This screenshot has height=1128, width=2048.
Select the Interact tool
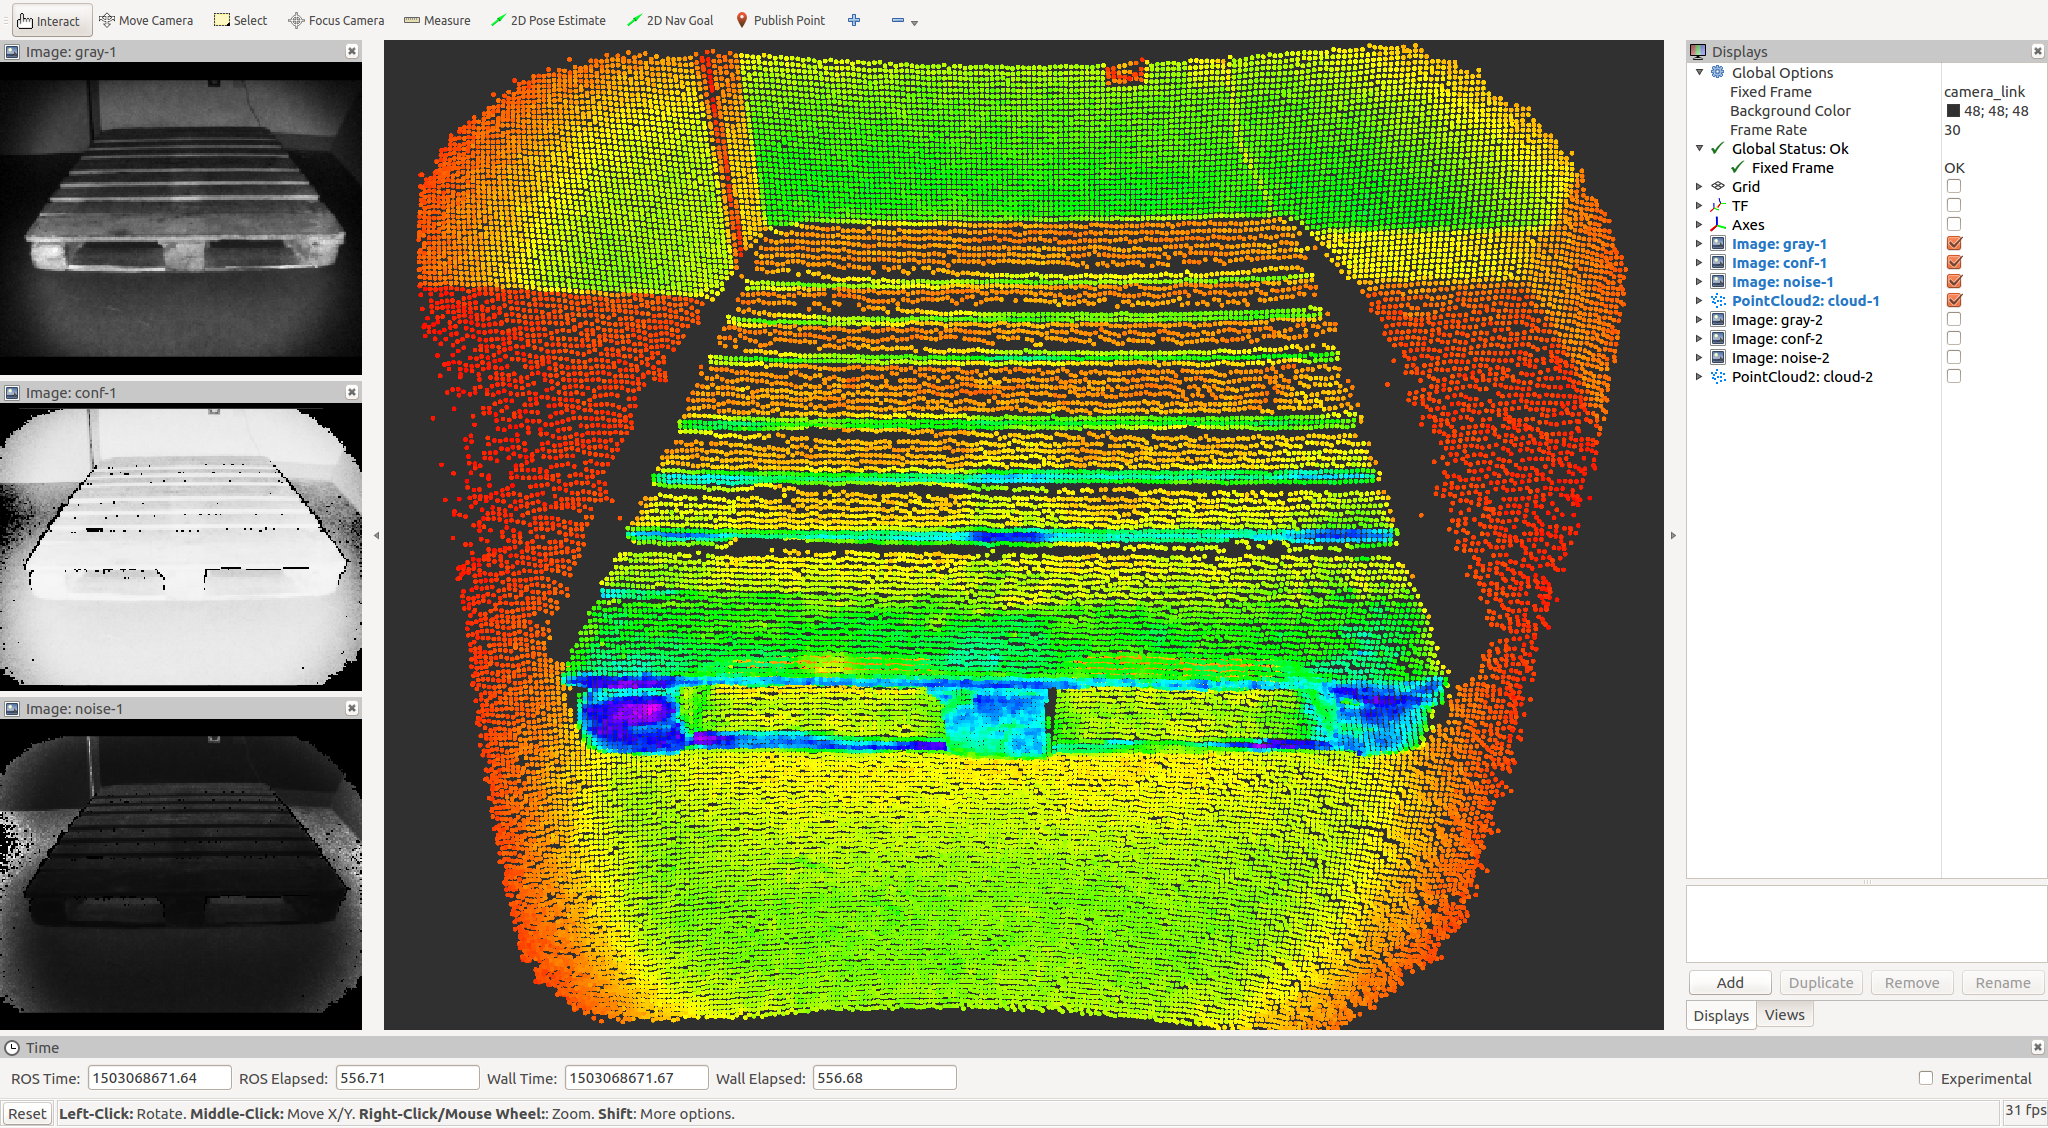48,20
